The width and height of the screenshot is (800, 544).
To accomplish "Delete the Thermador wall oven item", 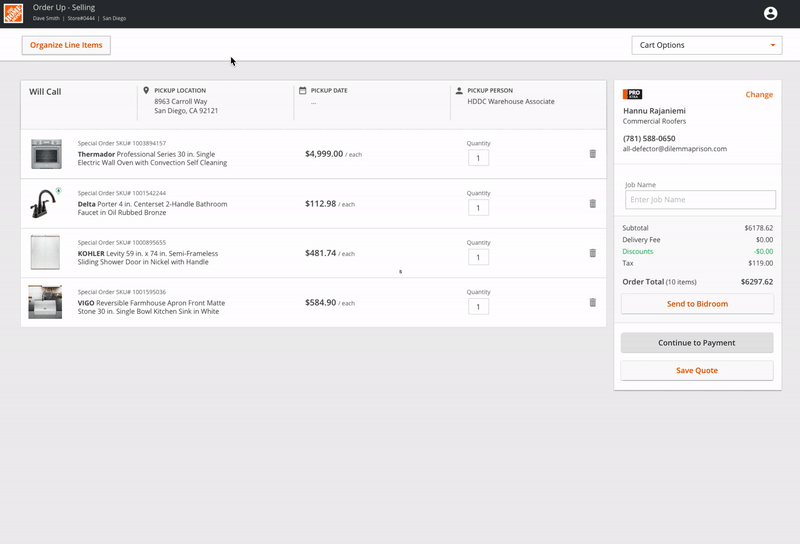I will tap(592, 154).
